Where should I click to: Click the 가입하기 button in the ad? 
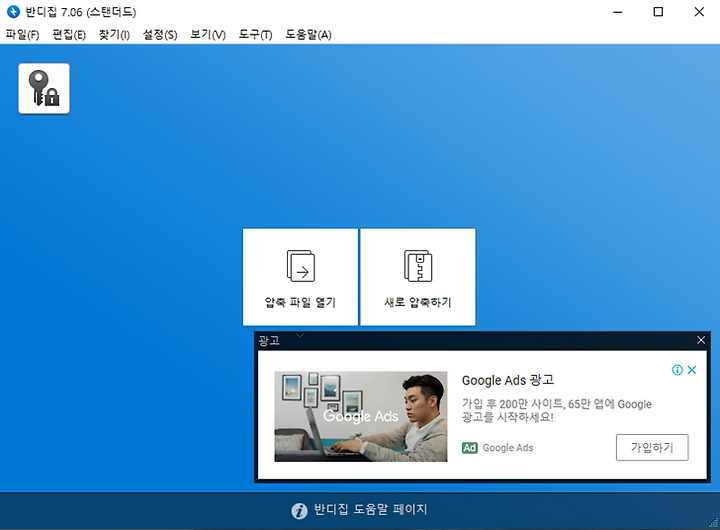point(652,447)
